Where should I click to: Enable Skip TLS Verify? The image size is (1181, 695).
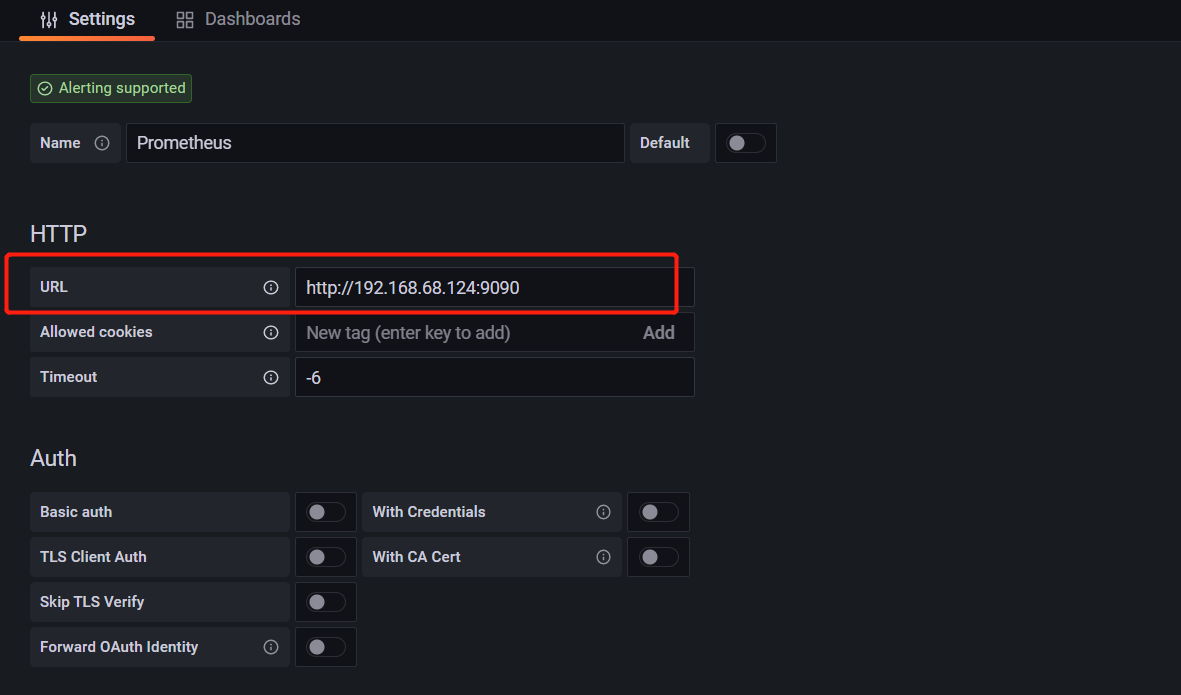tap(325, 601)
